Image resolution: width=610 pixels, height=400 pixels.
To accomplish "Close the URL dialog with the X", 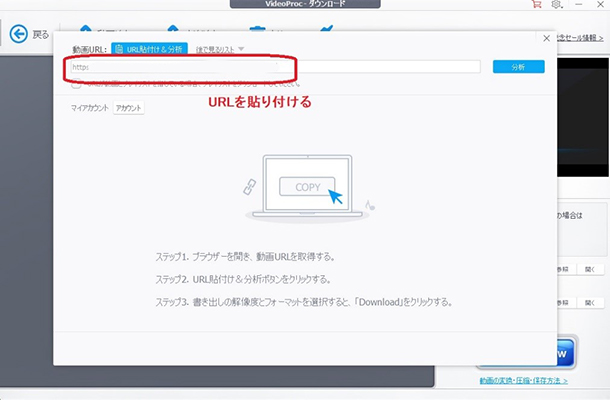I will (547, 38).
